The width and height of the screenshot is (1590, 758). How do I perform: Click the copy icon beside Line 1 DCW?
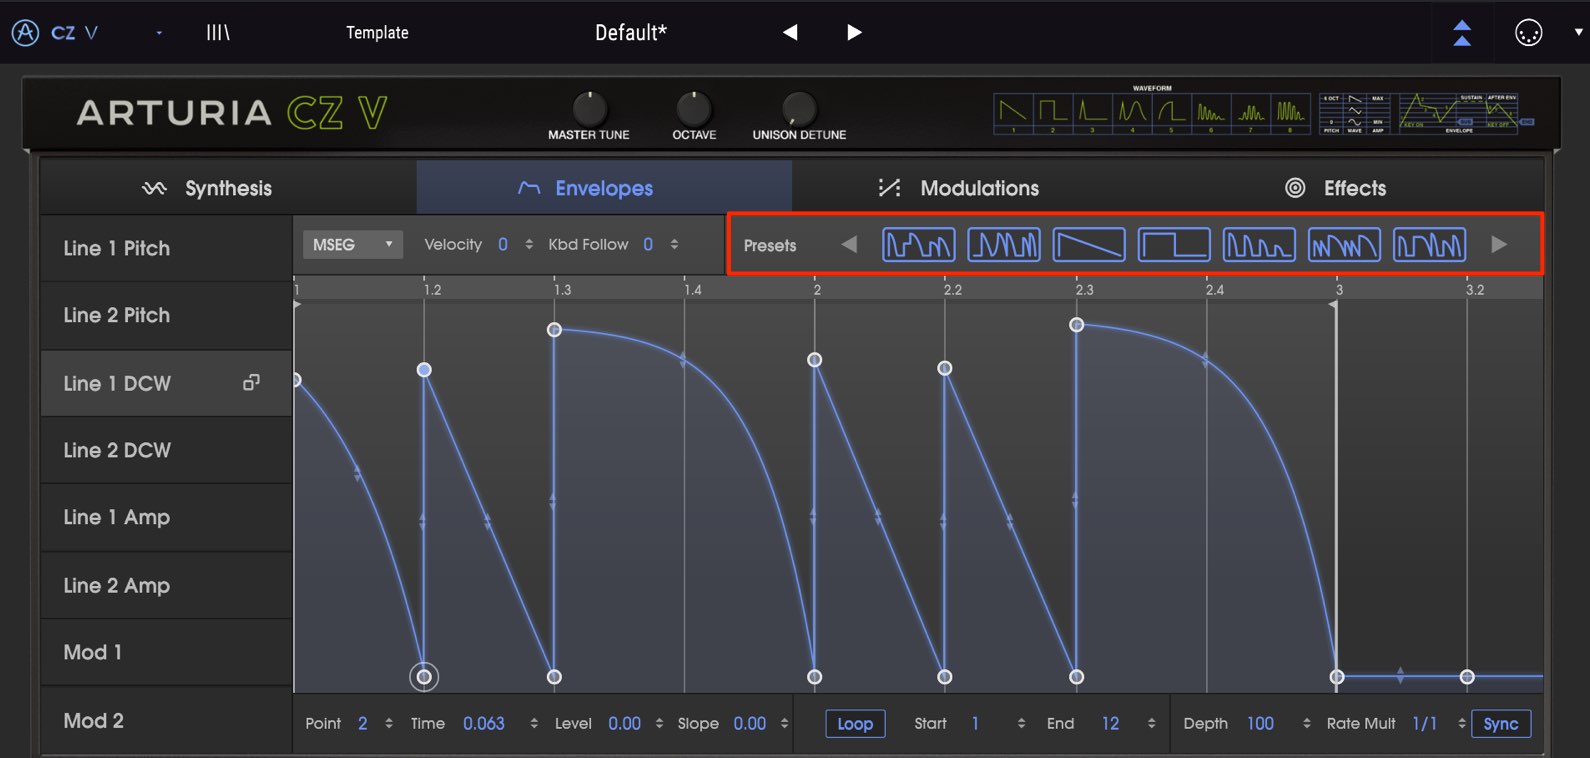[251, 382]
